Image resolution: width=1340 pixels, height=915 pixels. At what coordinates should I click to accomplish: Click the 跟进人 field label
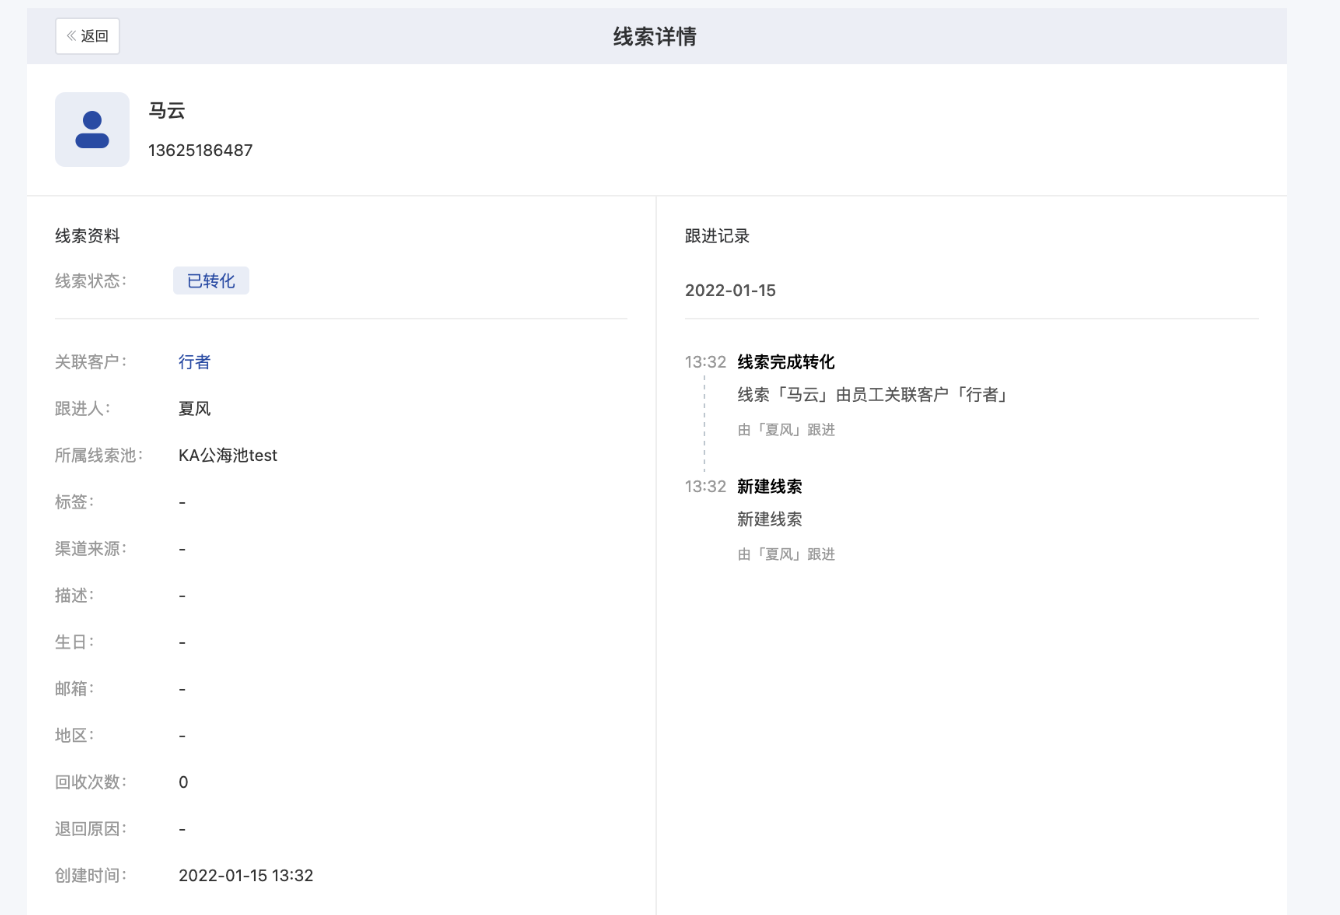[83, 409]
